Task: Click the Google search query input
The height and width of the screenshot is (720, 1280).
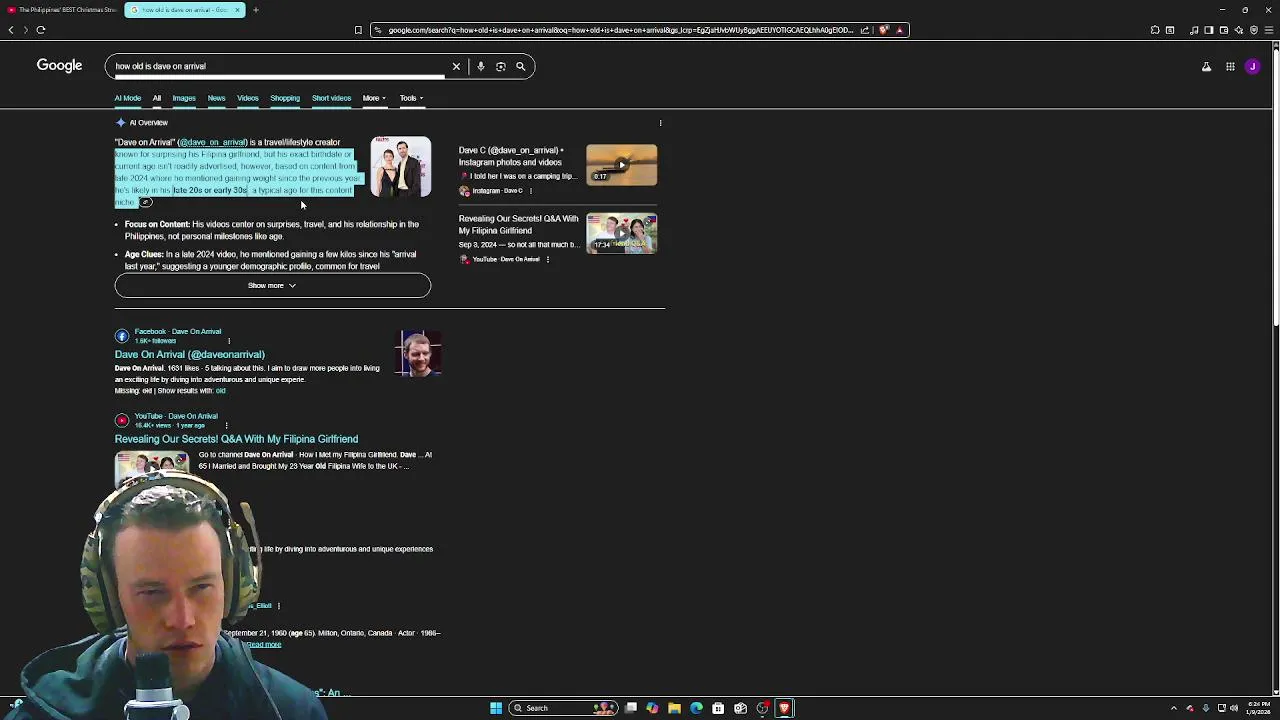Action: point(278,66)
